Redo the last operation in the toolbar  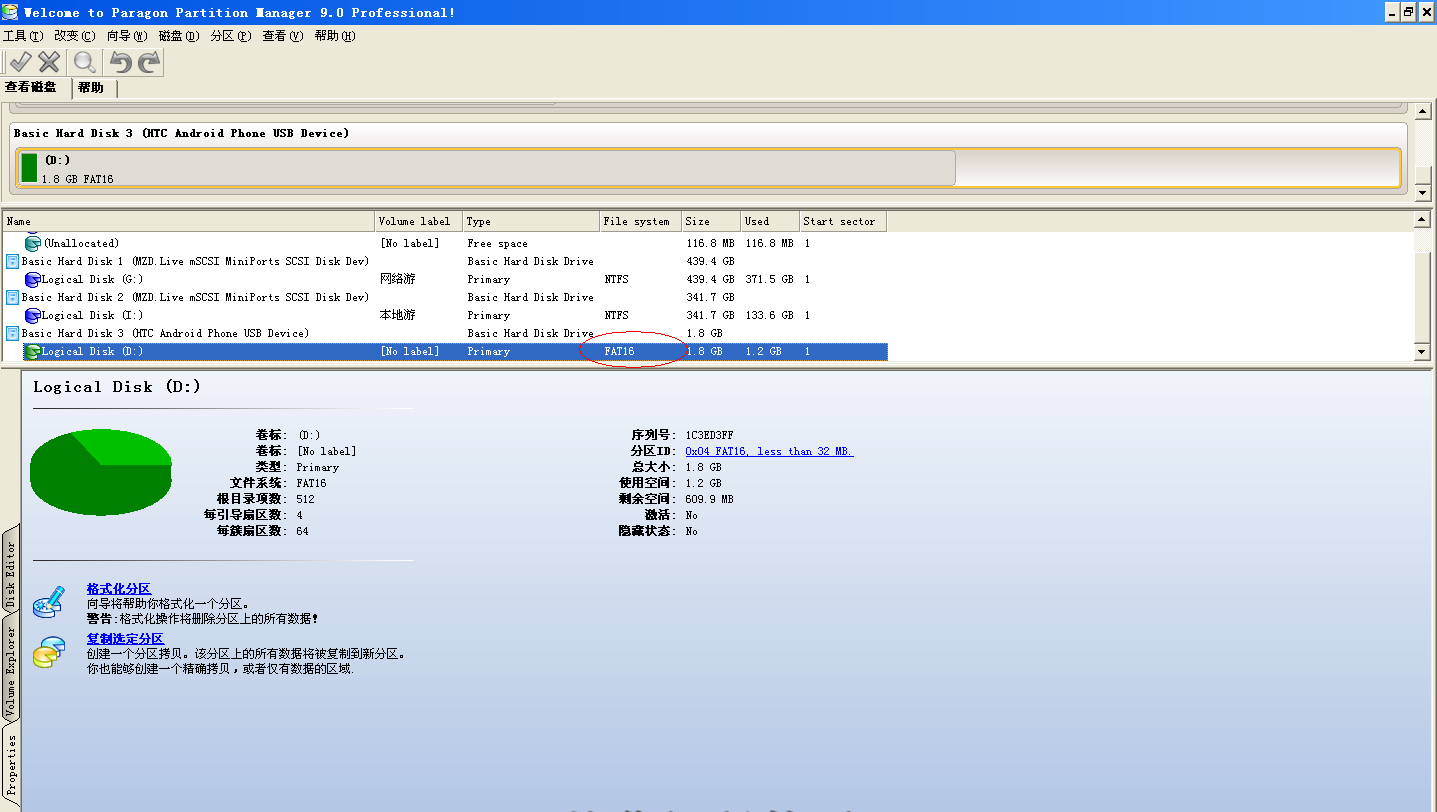click(x=149, y=62)
